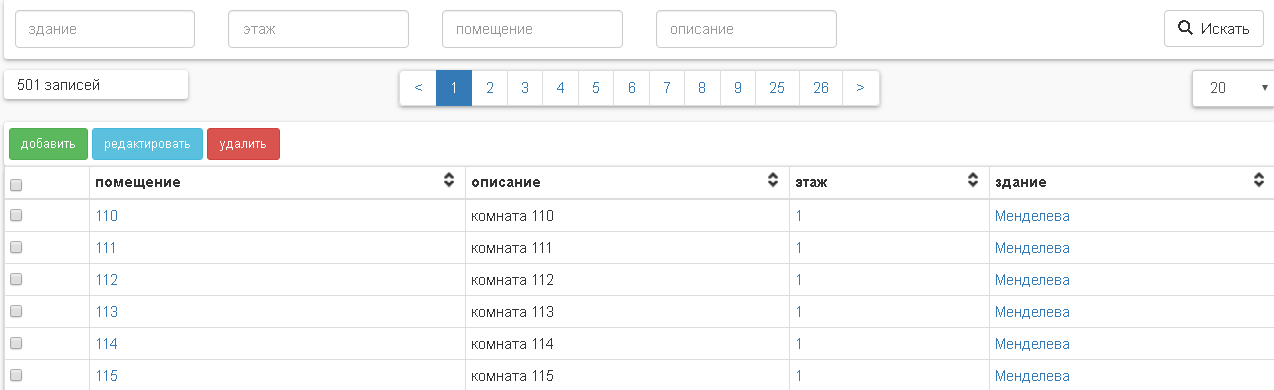
Task: Click the этаж value 1 in row 113
Action: click(799, 312)
